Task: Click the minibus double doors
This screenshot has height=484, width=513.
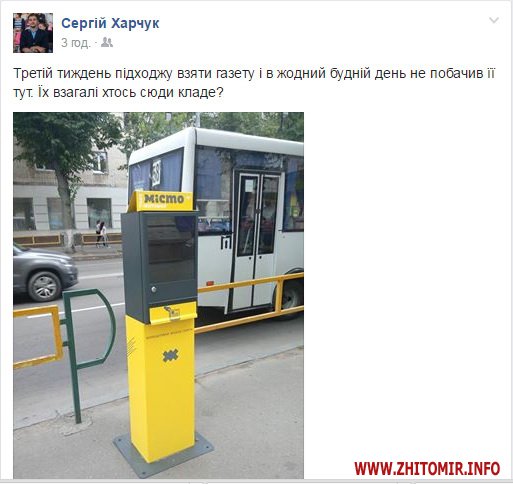Action: 256,239
